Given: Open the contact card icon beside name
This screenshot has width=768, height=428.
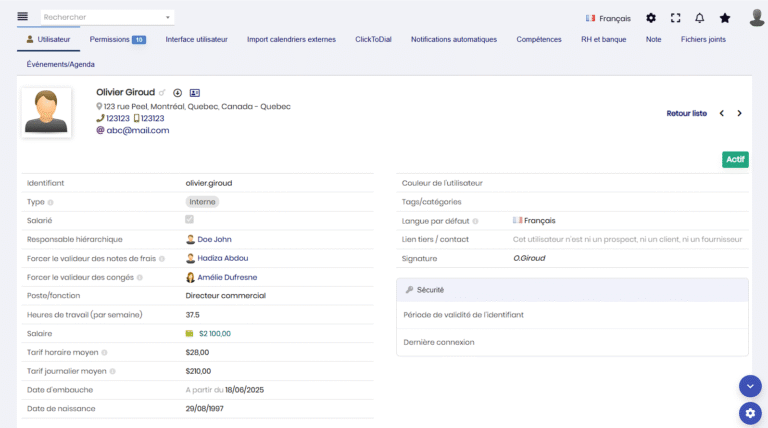Looking at the screenshot, I should (194, 92).
